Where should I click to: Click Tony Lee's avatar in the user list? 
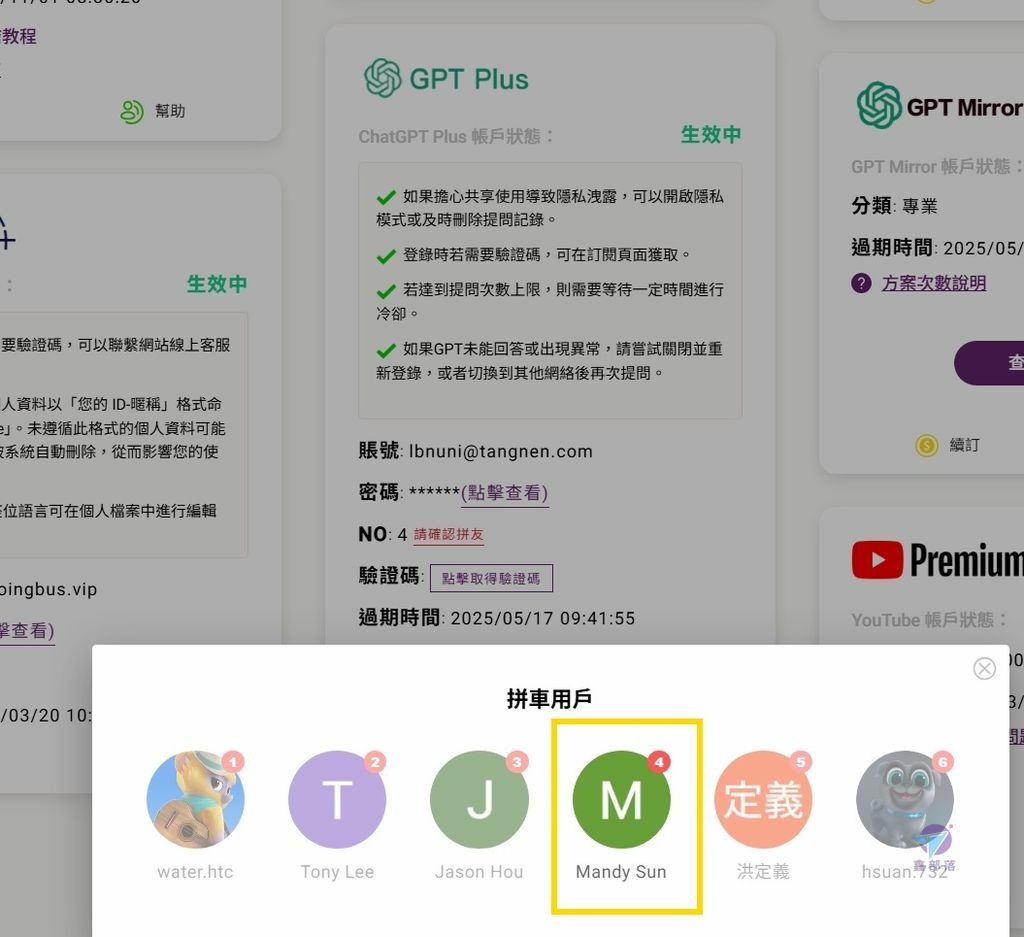337,799
